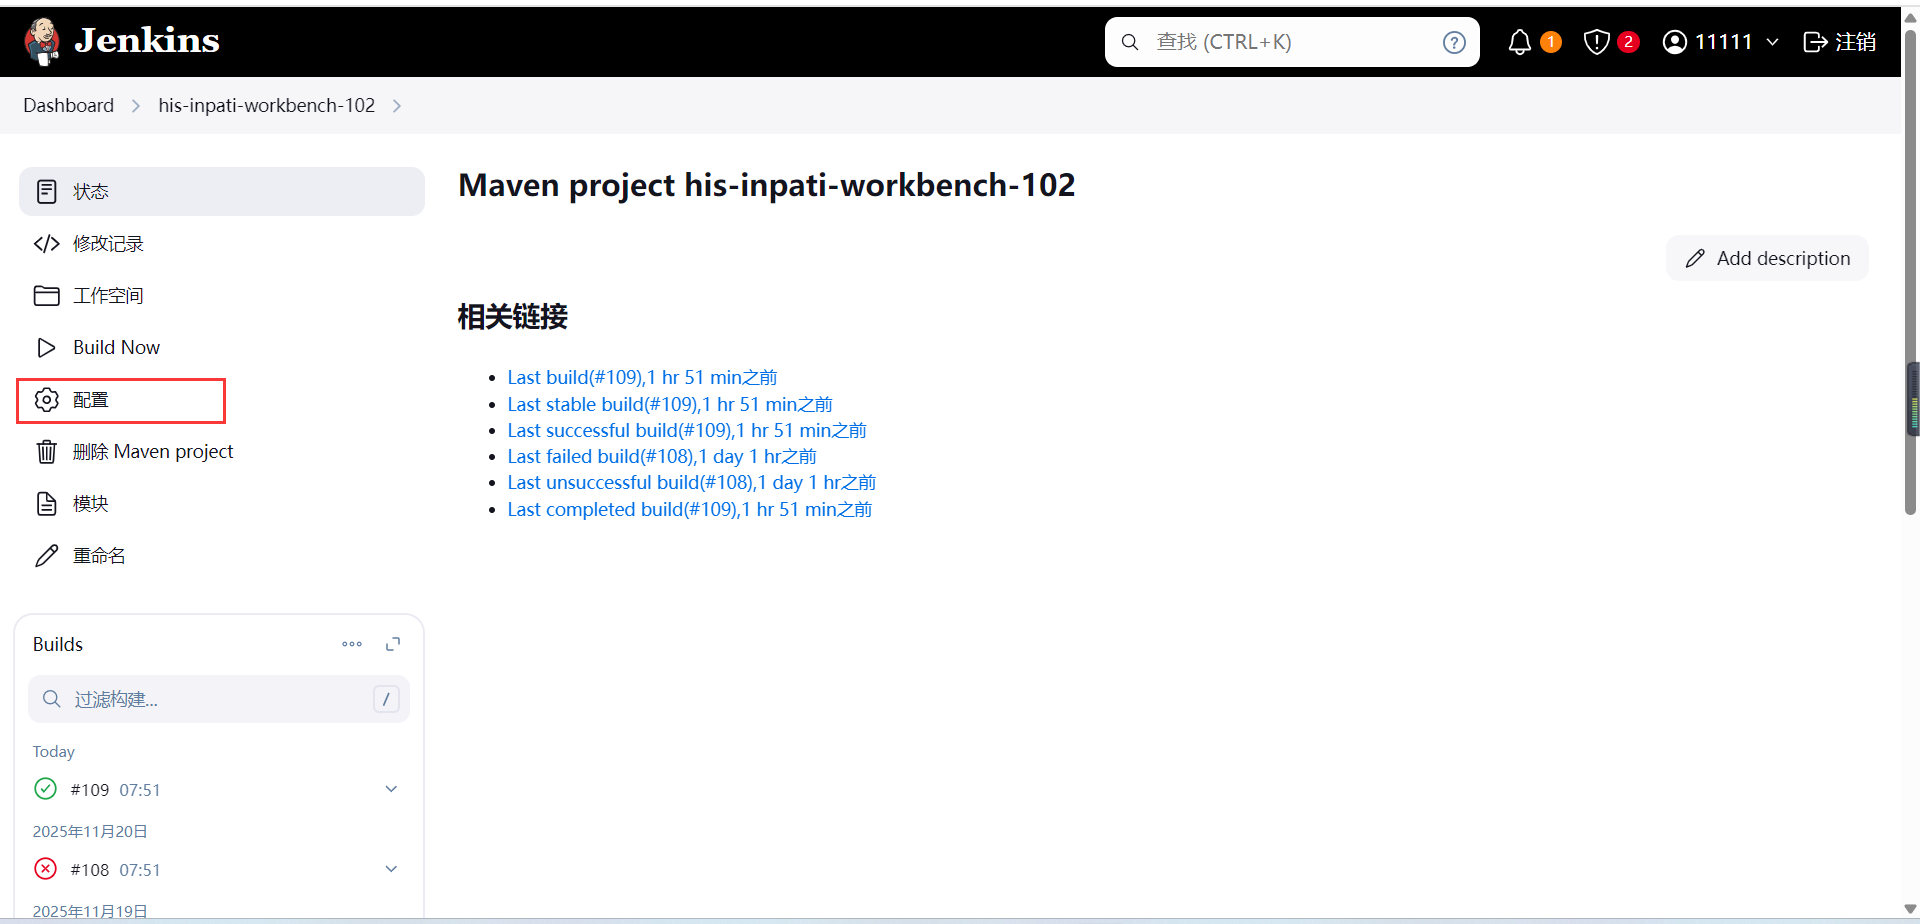Click the scrollbar down arrow
The height and width of the screenshot is (924, 1920).
[1910, 910]
